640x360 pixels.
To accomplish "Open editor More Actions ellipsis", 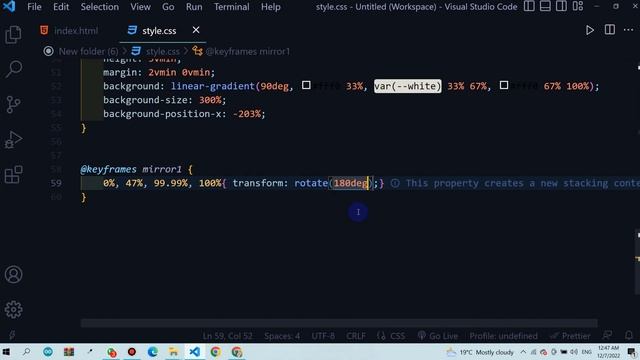I will 628,30.
